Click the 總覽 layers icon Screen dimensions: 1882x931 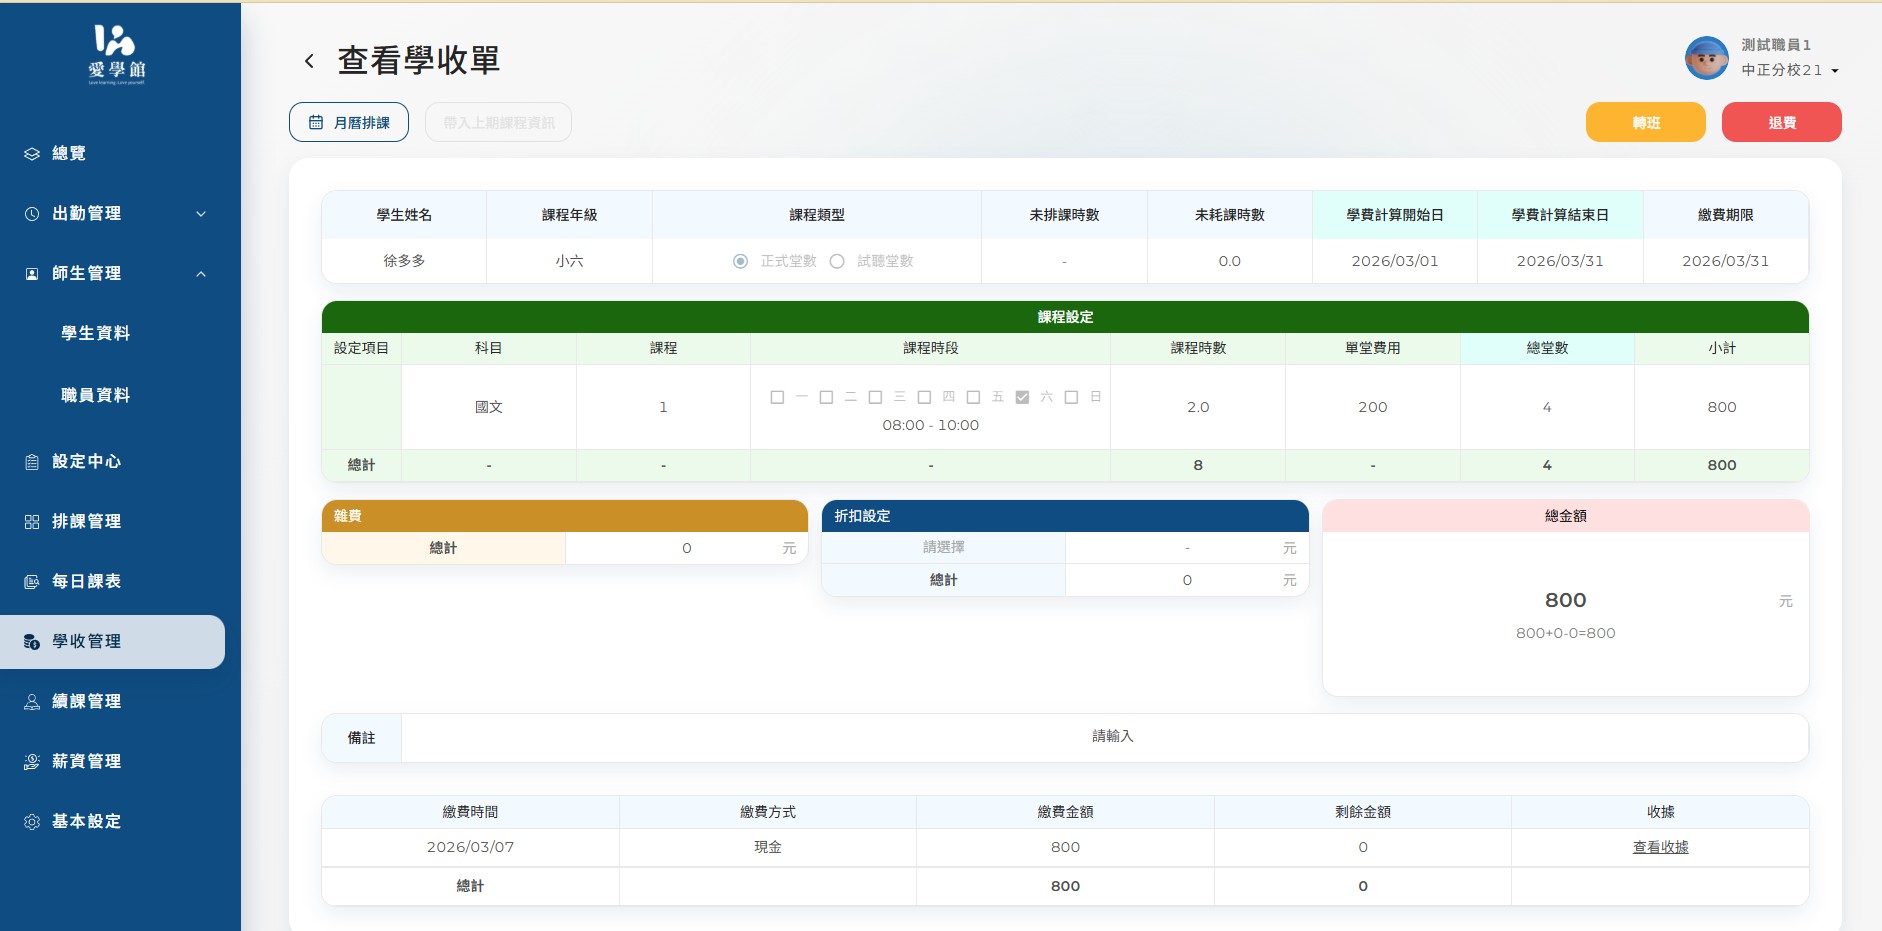[32, 153]
